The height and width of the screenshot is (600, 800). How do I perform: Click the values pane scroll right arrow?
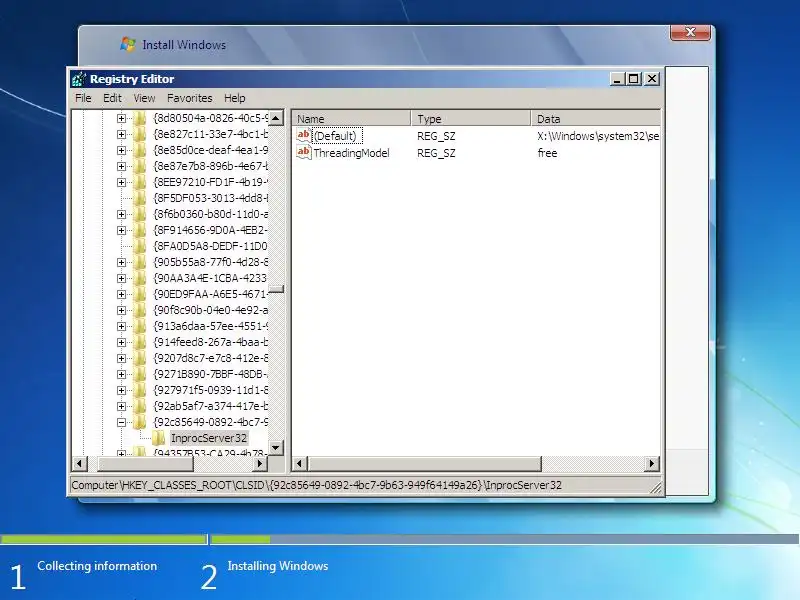point(652,464)
